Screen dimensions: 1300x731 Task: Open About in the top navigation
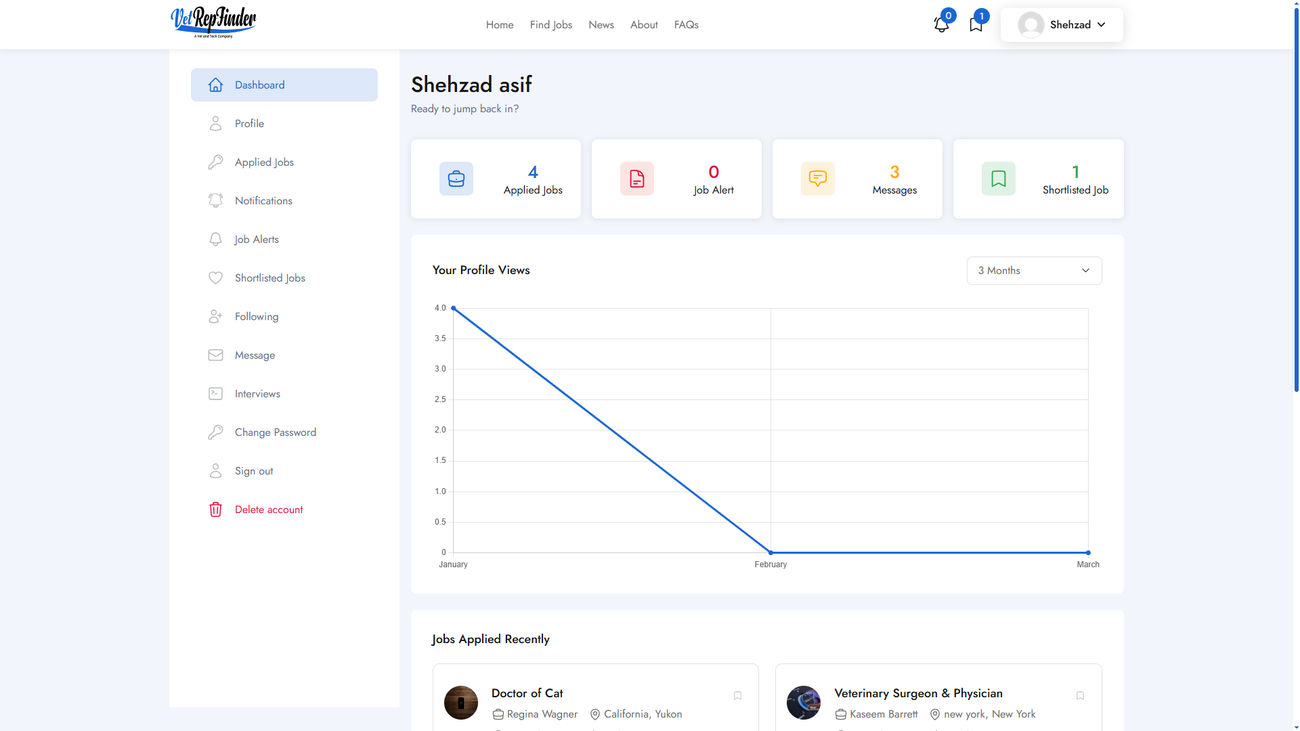tap(644, 25)
